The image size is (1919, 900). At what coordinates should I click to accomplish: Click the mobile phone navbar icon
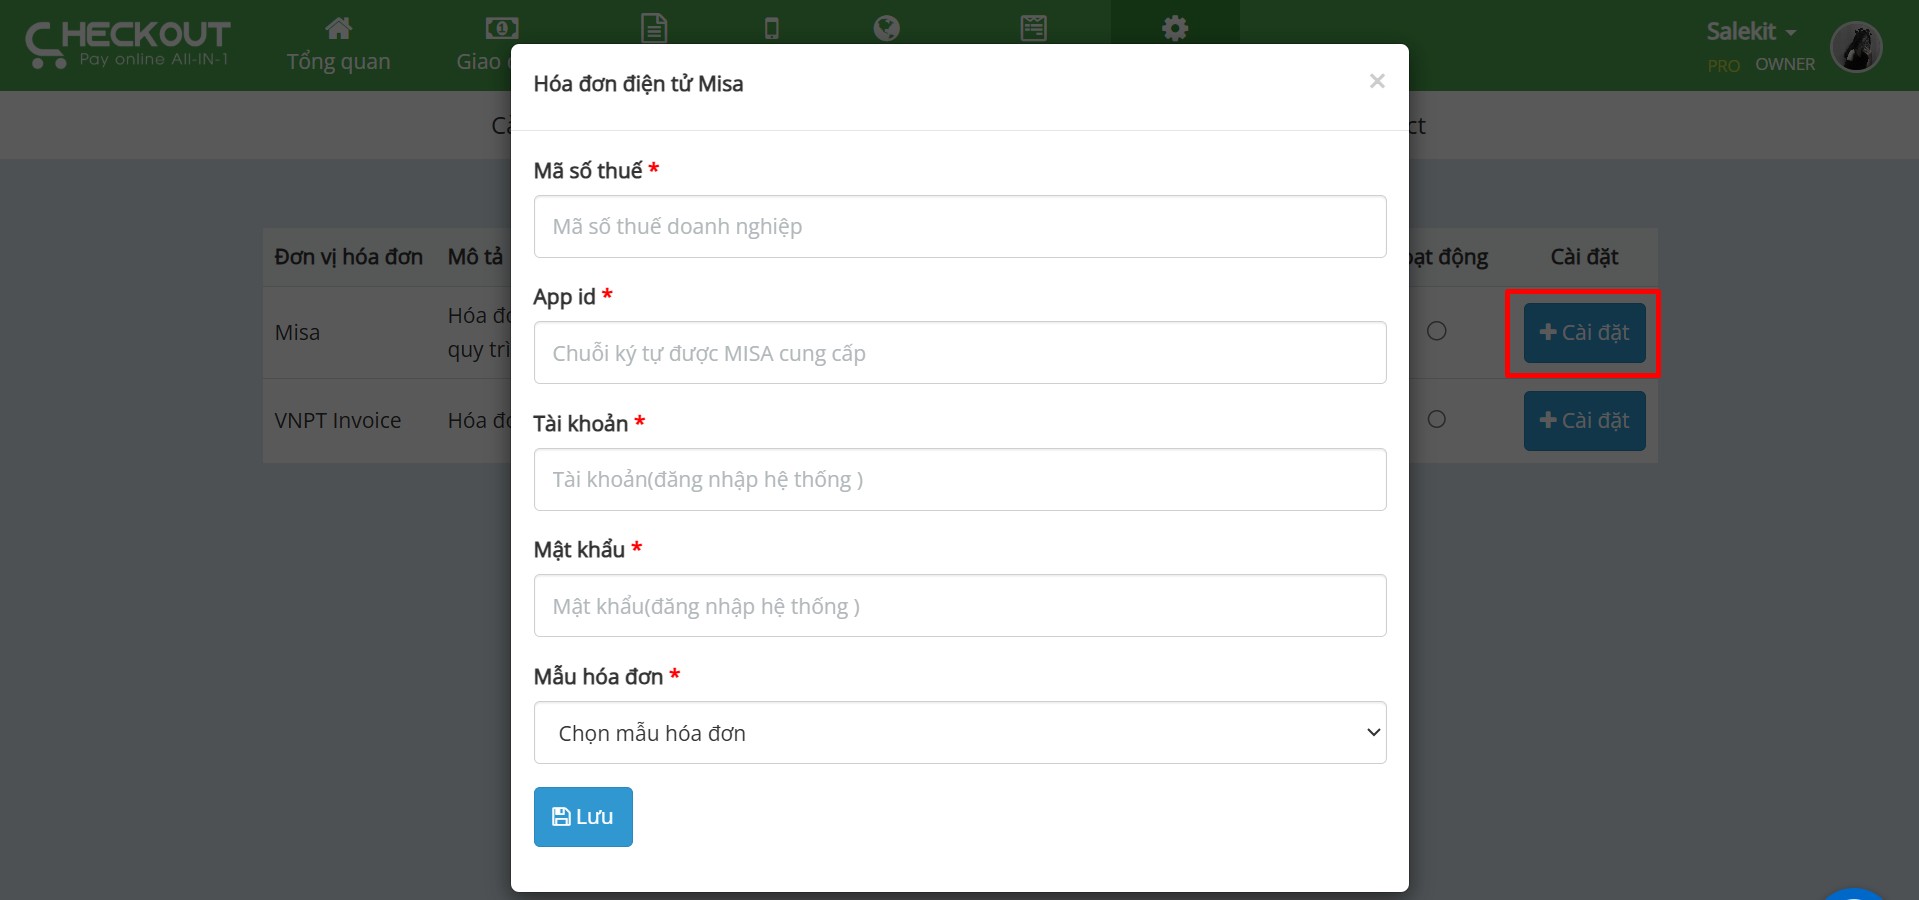[771, 28]
